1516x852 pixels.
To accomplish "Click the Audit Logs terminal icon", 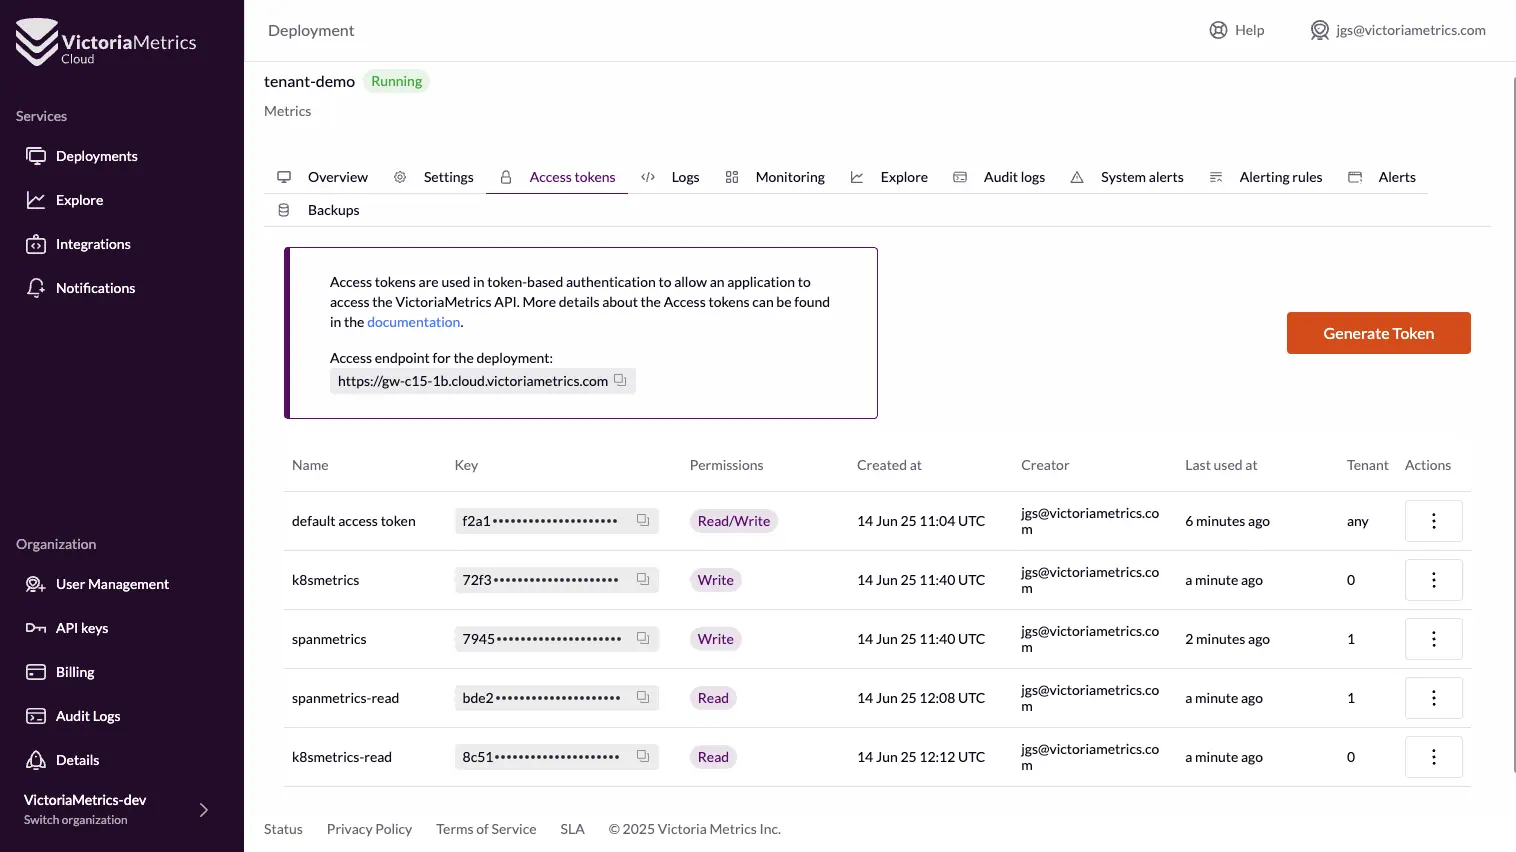I will coord(36,716).
